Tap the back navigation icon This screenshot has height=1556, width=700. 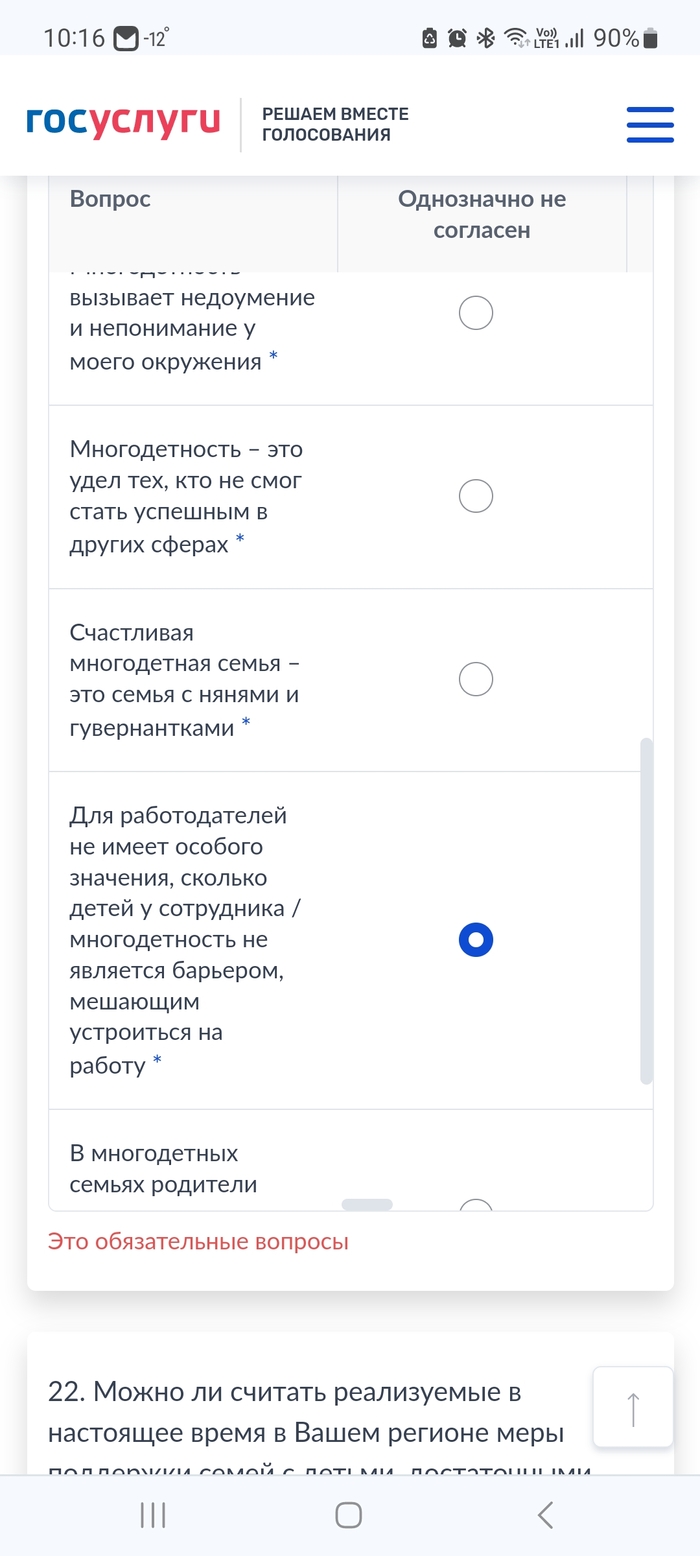tap(545, 1515)
